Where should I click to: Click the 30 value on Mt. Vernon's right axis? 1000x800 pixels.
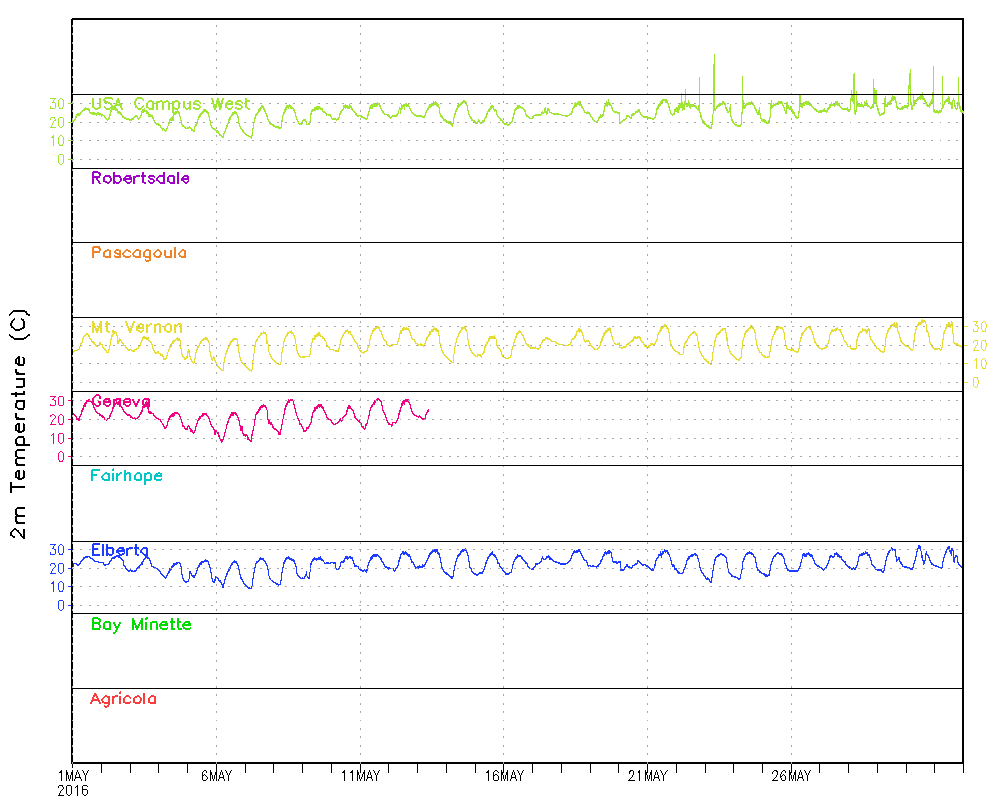(x=979, y=326)
